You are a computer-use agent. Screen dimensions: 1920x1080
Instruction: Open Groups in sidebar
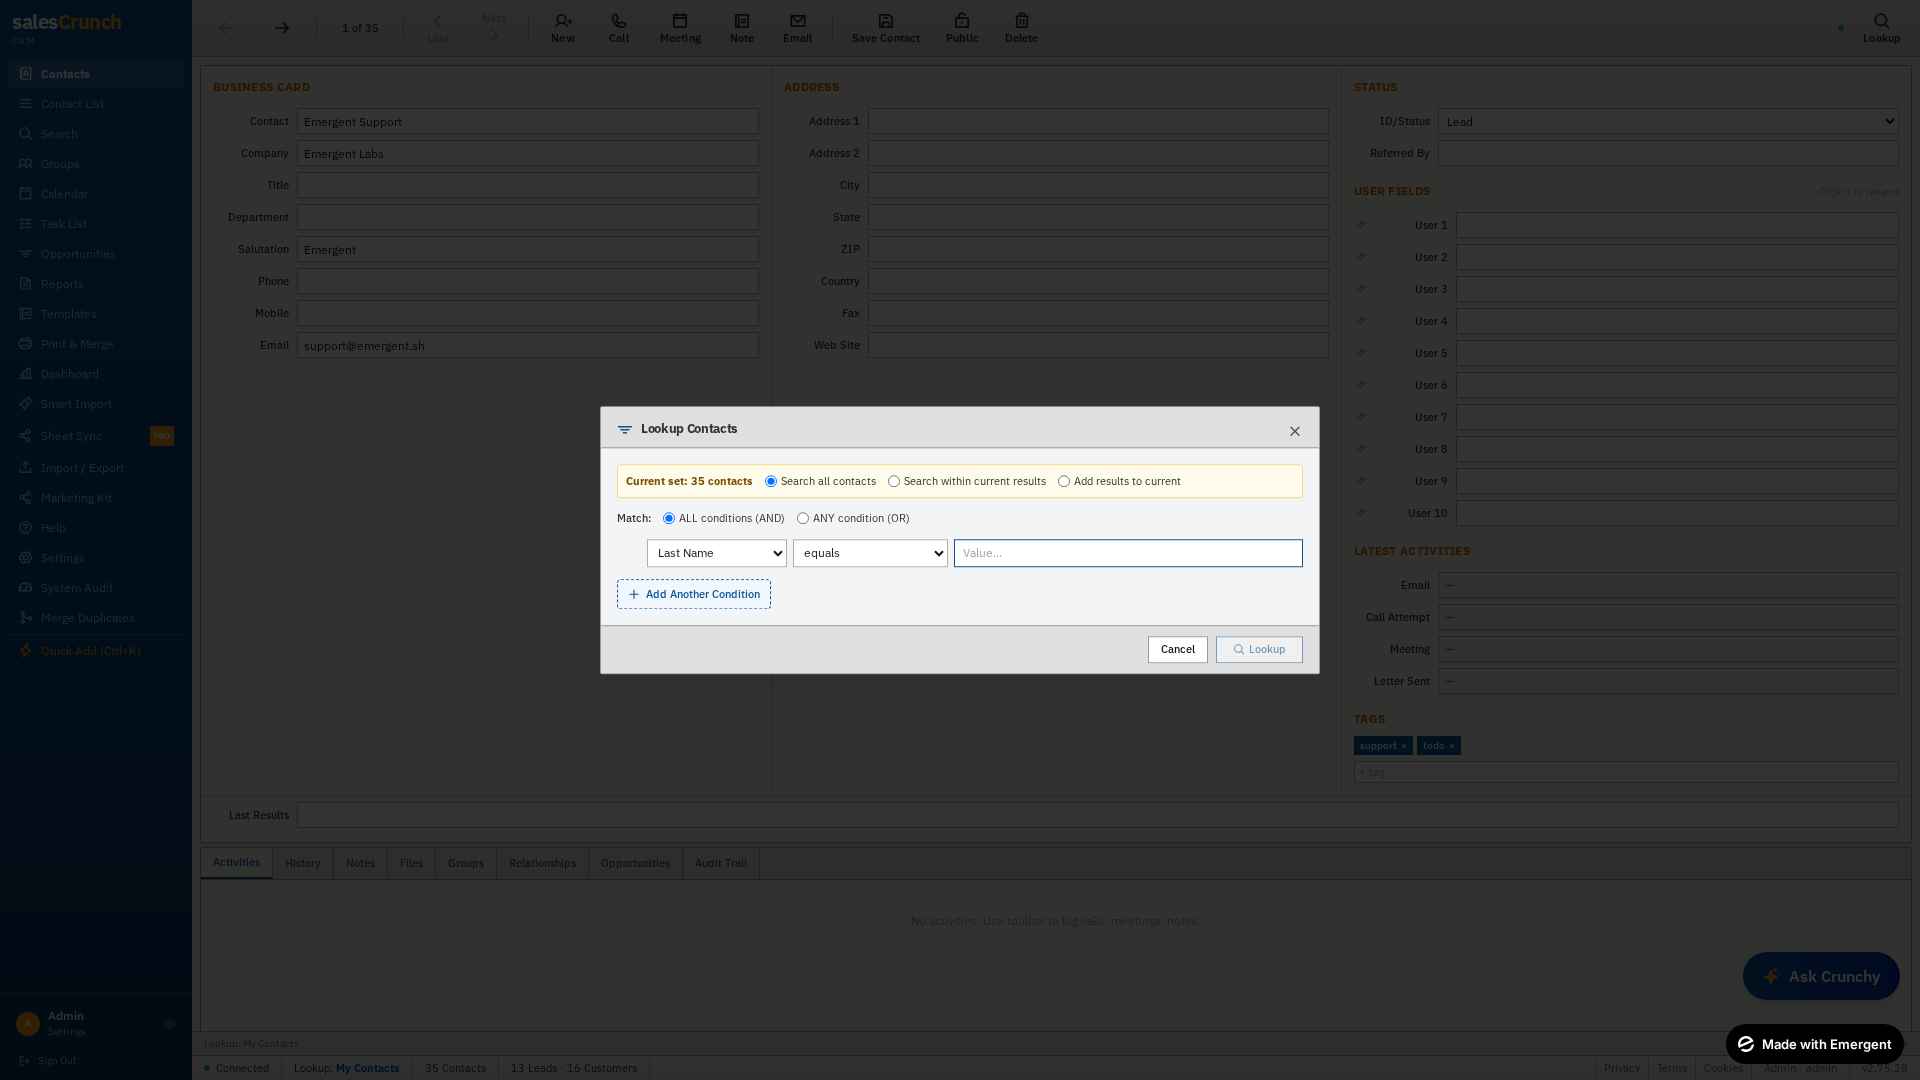click(96, 164)
